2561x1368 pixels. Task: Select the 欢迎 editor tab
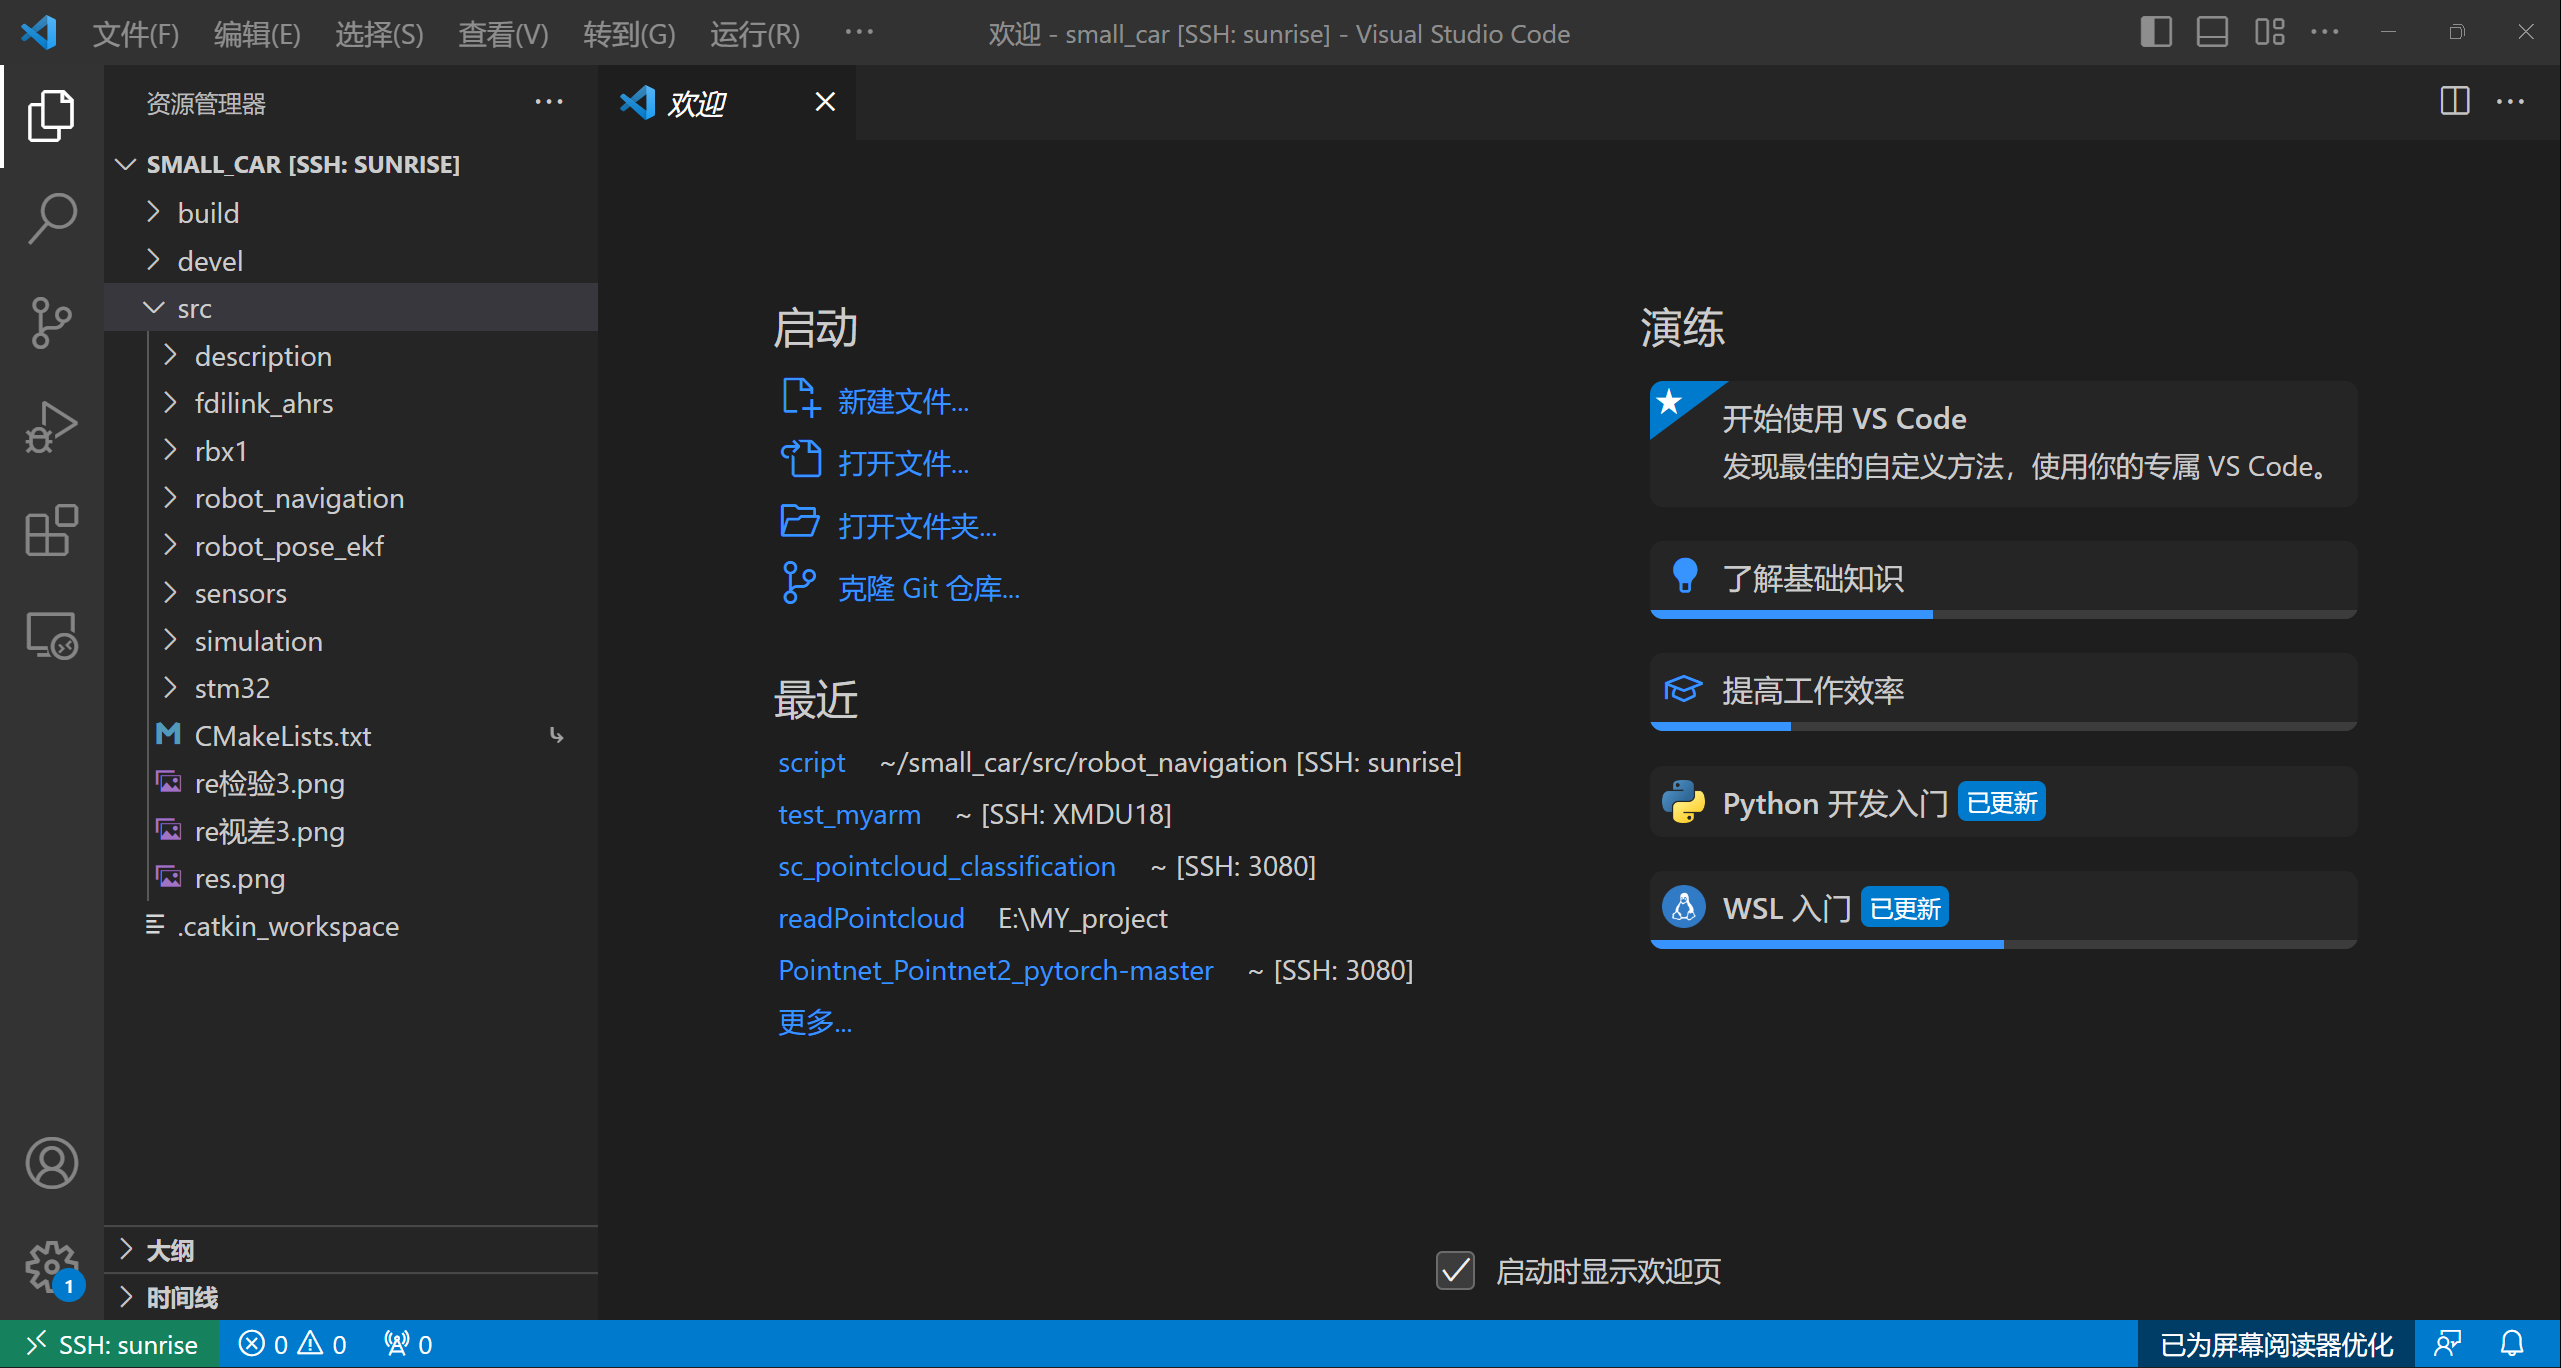(x=727, y=102)
